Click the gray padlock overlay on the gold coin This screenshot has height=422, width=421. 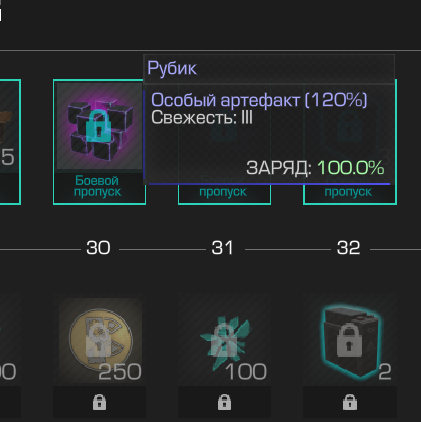coord(99,345)
